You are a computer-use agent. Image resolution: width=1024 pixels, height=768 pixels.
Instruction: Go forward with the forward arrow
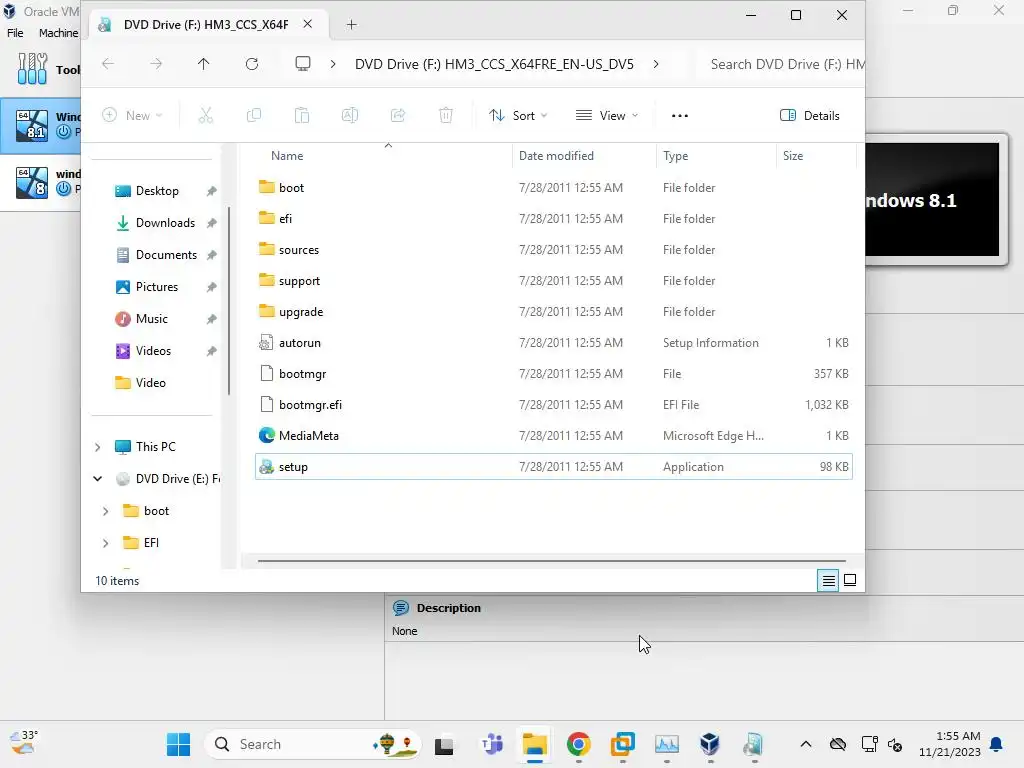pyautogui.click(x=155, y=63)
